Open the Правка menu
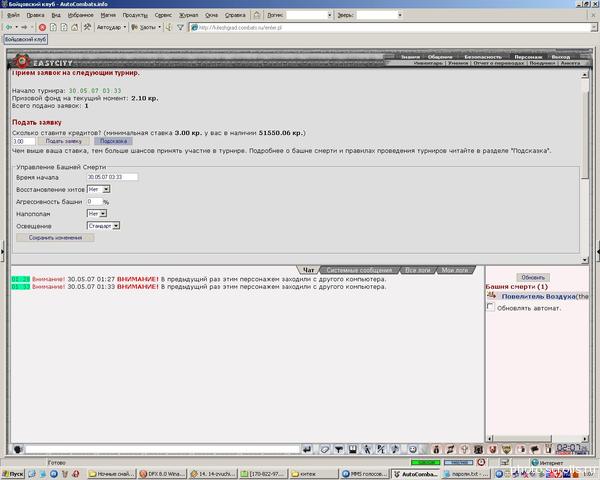 [35, 15]
